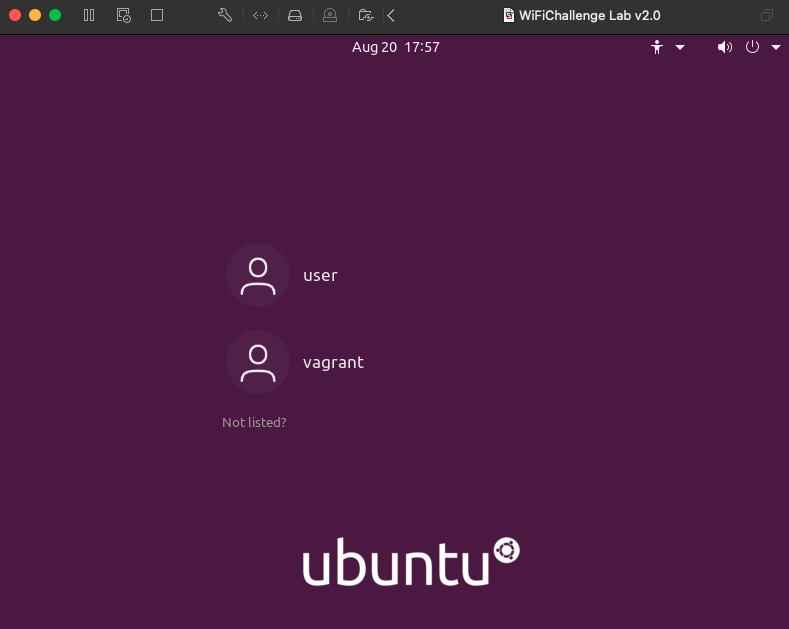The image size is (789, 629).
Task: Open the accessibility menu icon
Action: click(x=657, y=47)
